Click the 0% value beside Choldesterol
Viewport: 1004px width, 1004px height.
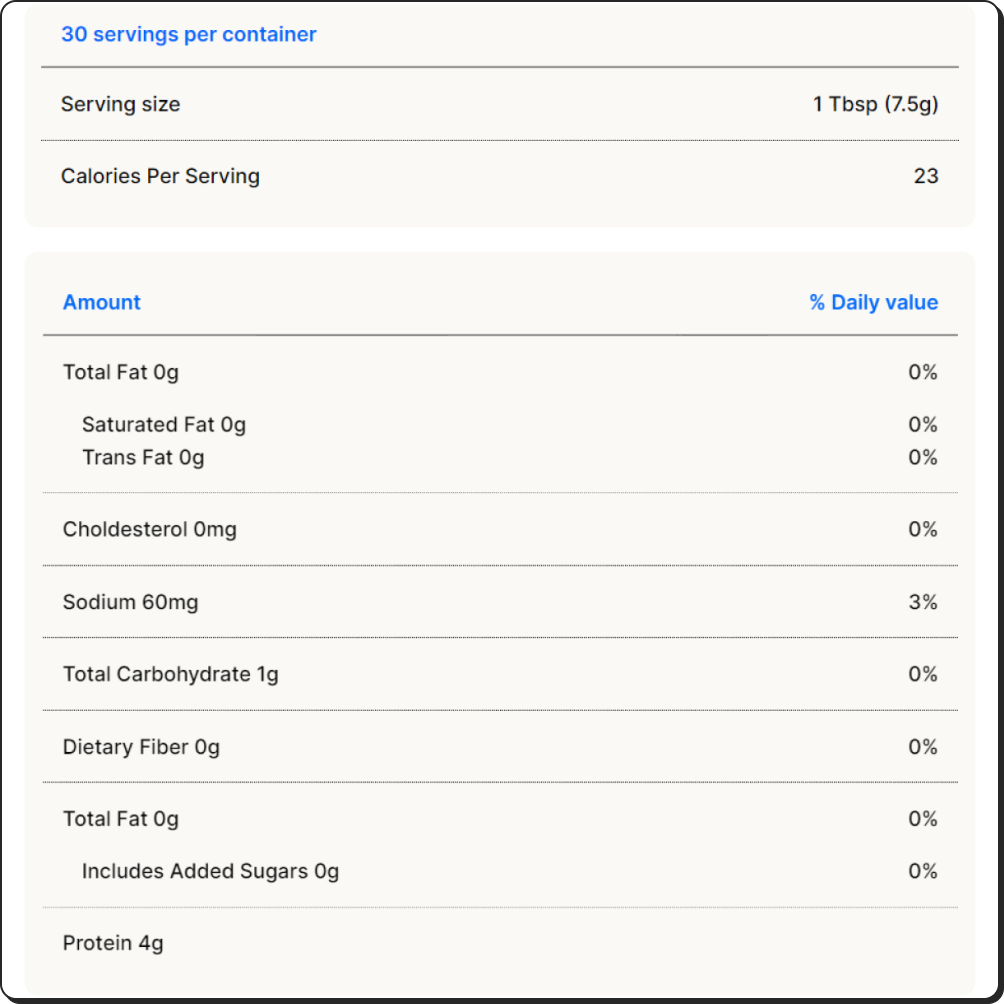point(923,529)
